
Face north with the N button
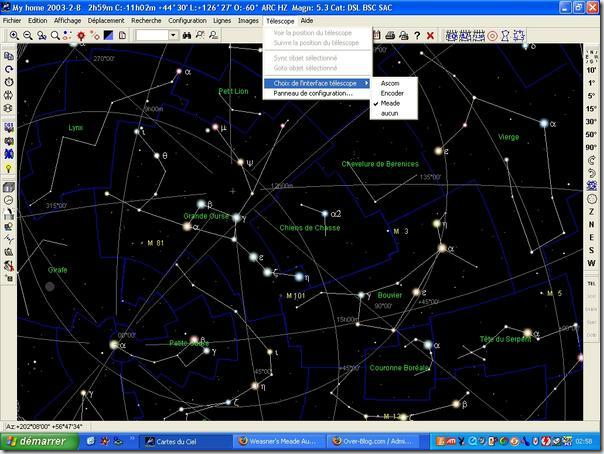tap(591, 224)
